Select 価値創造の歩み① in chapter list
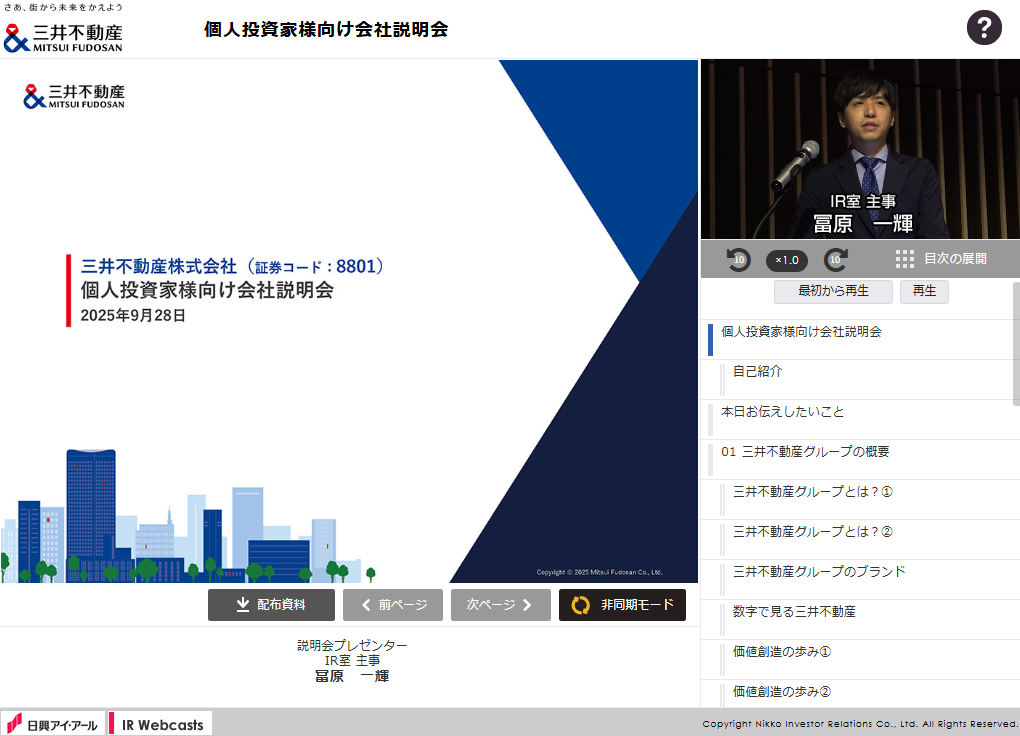This screenshot has width=1020, height=736. click(782, 652)
